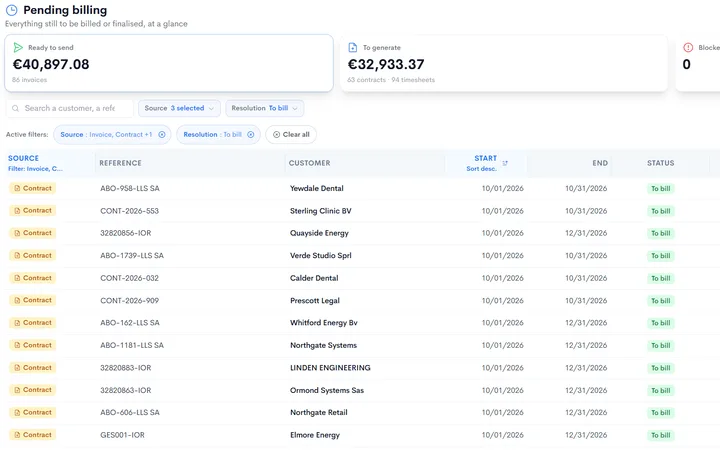Click end date of Calder Dental row
The width and height of the screenshot is (720, 450).
point(586,278)
